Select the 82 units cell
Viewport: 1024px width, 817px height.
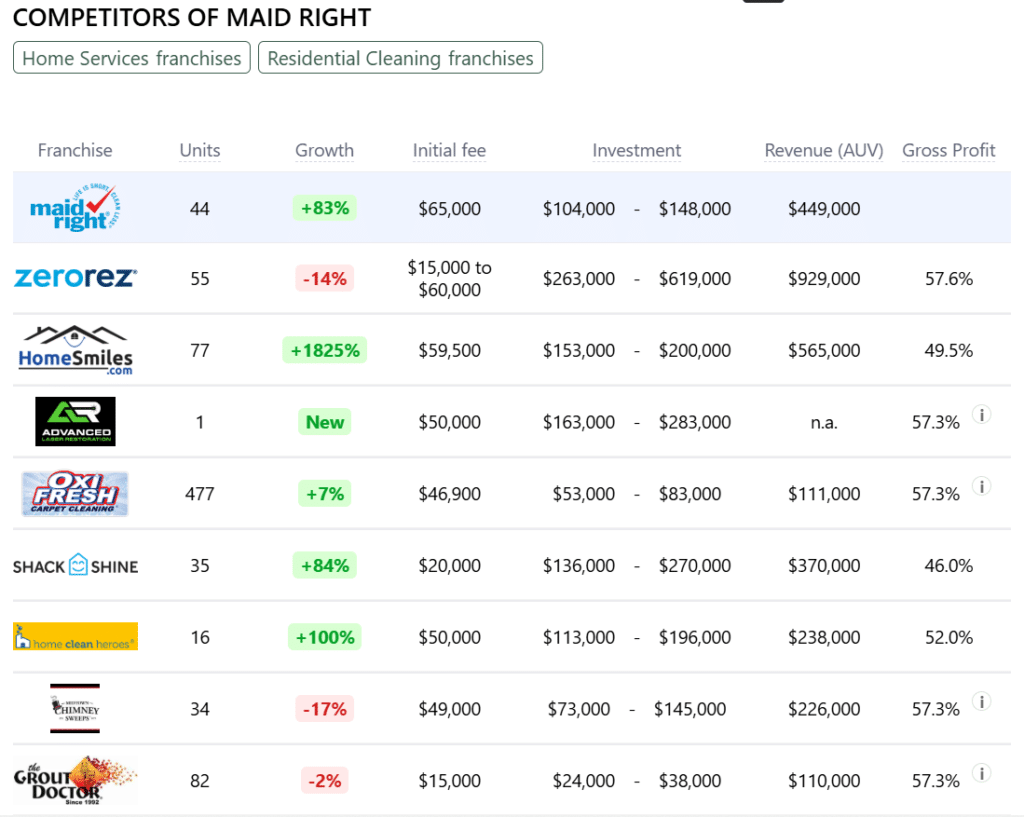pos(200,781)
